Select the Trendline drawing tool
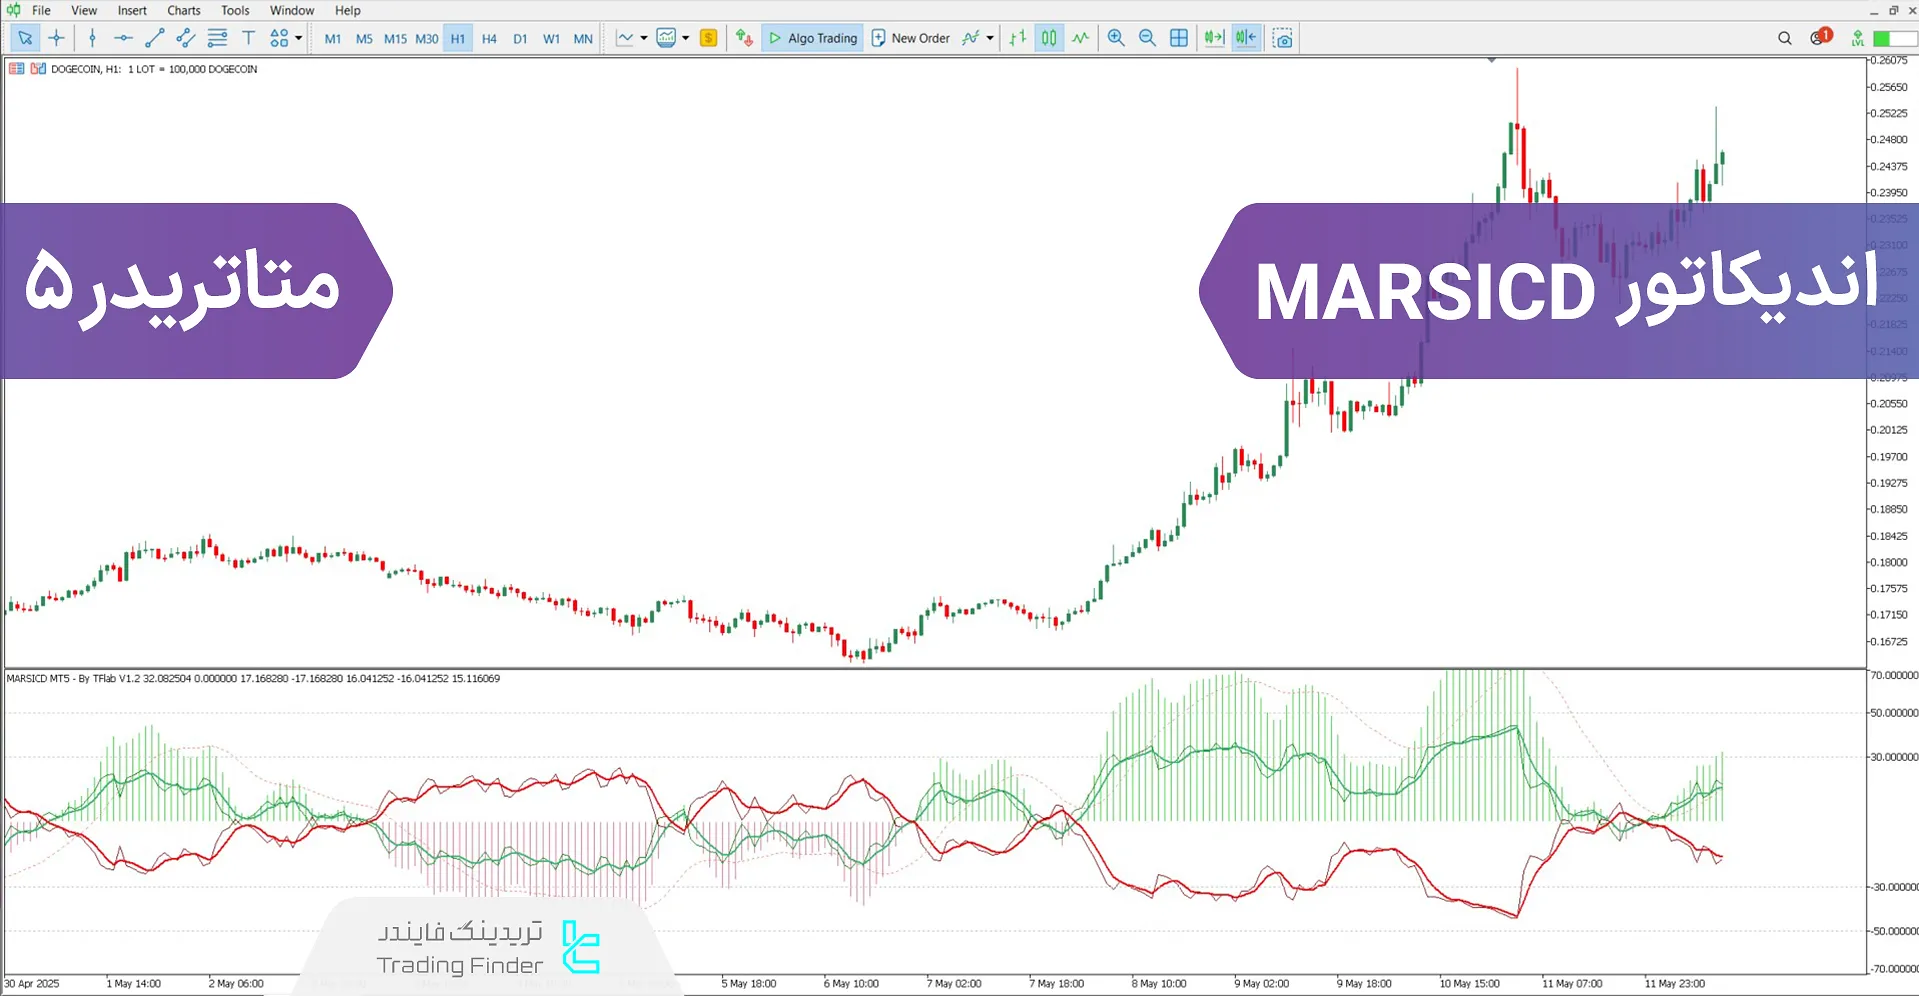The width and height of the screenshot is (1919, 996). (155, 37)
